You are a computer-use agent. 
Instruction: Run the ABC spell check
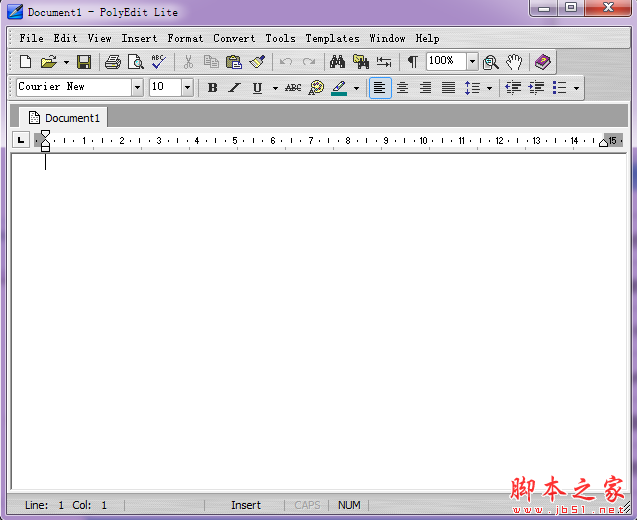(158, 62)
